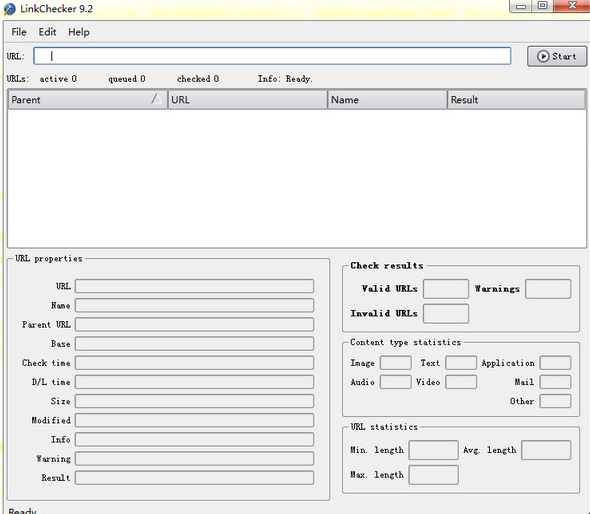Open the Edit menu

point(47,32)
